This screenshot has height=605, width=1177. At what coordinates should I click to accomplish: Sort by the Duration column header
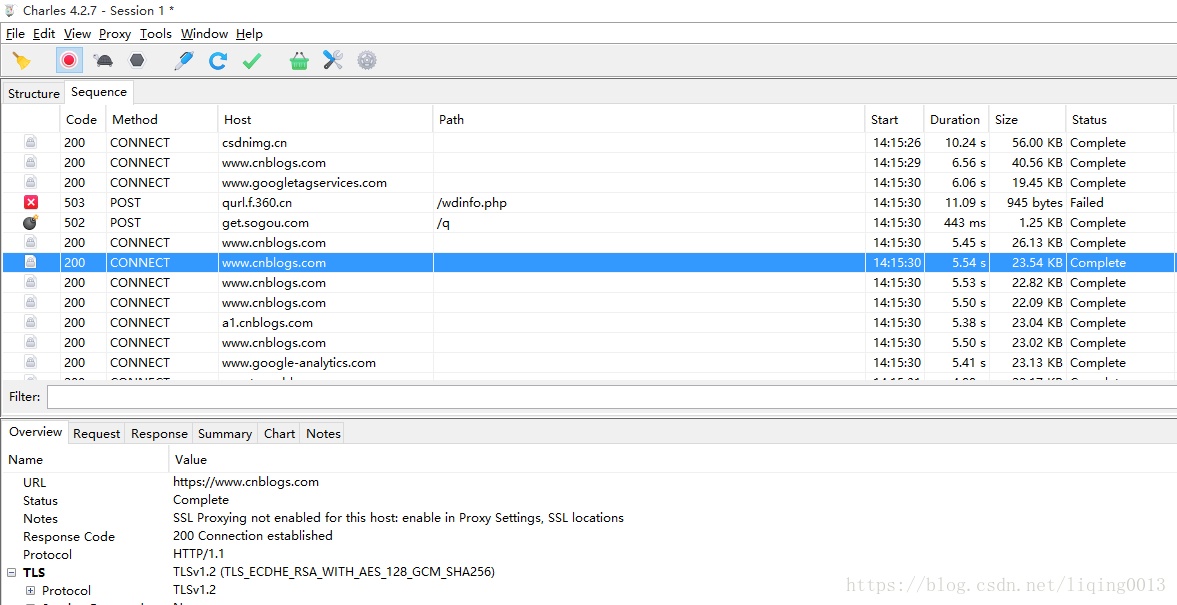[956, 119]
